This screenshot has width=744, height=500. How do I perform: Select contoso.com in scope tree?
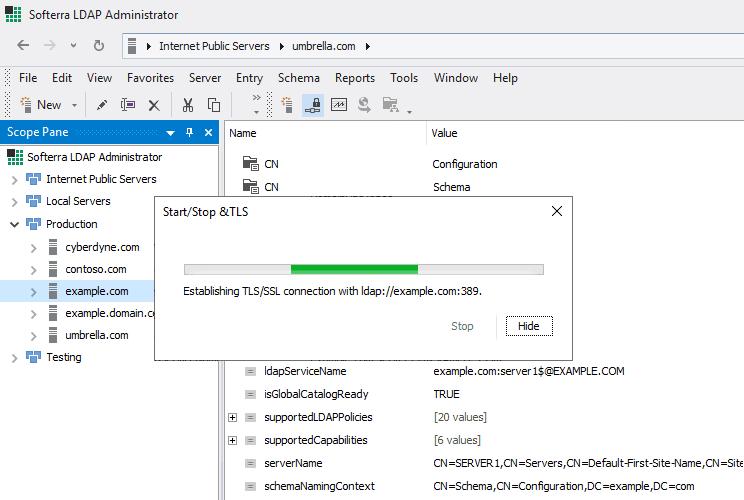[96, 269]
